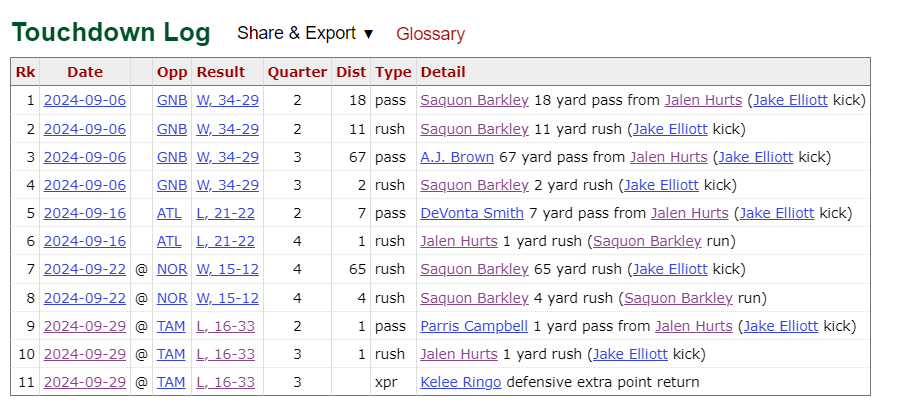Sort by the Type column header
This screenshot has width=917, height=412.
pos(393,72)
